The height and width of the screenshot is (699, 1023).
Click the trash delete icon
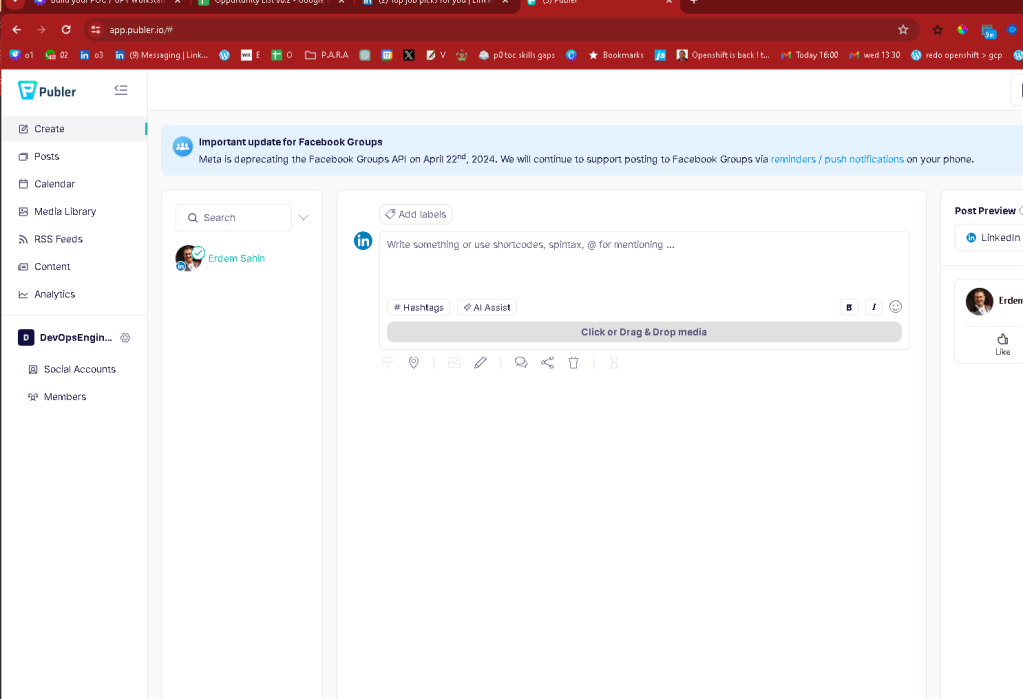pyautogui.click(x=573, y=362)
